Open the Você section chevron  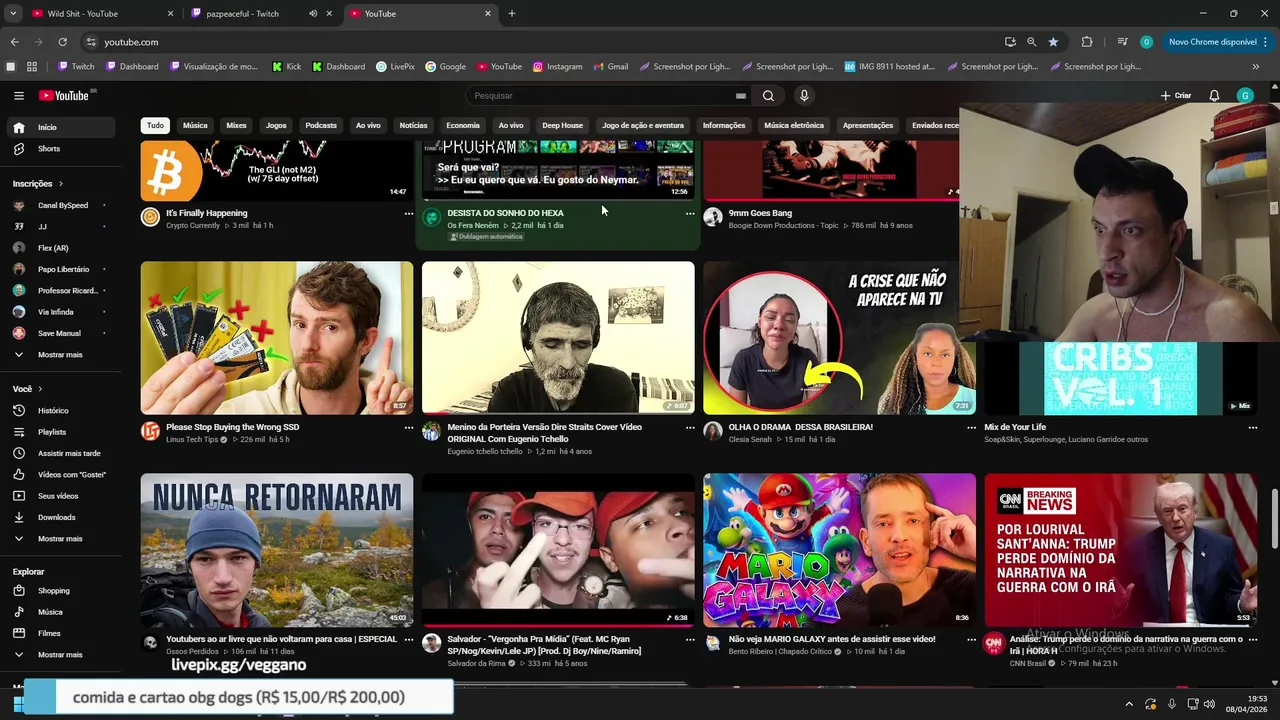[40, 389]
